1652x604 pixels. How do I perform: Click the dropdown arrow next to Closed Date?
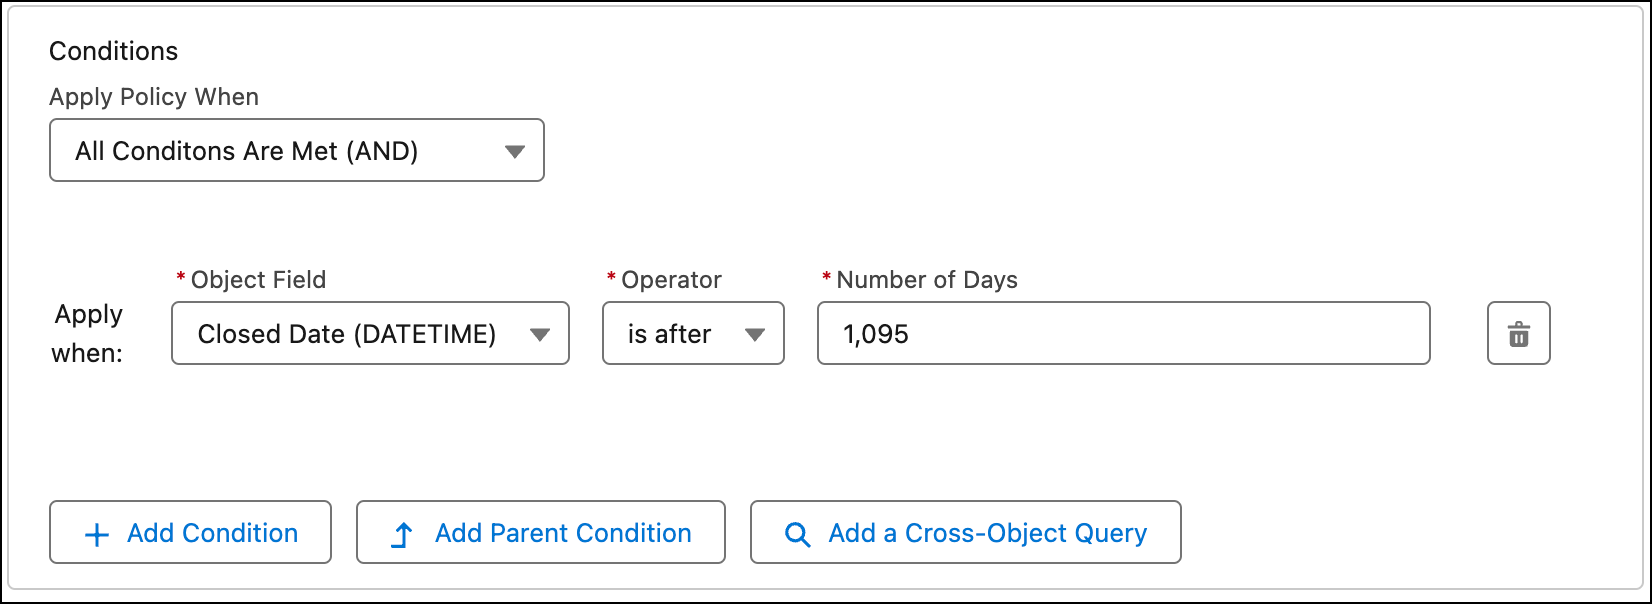541,334
